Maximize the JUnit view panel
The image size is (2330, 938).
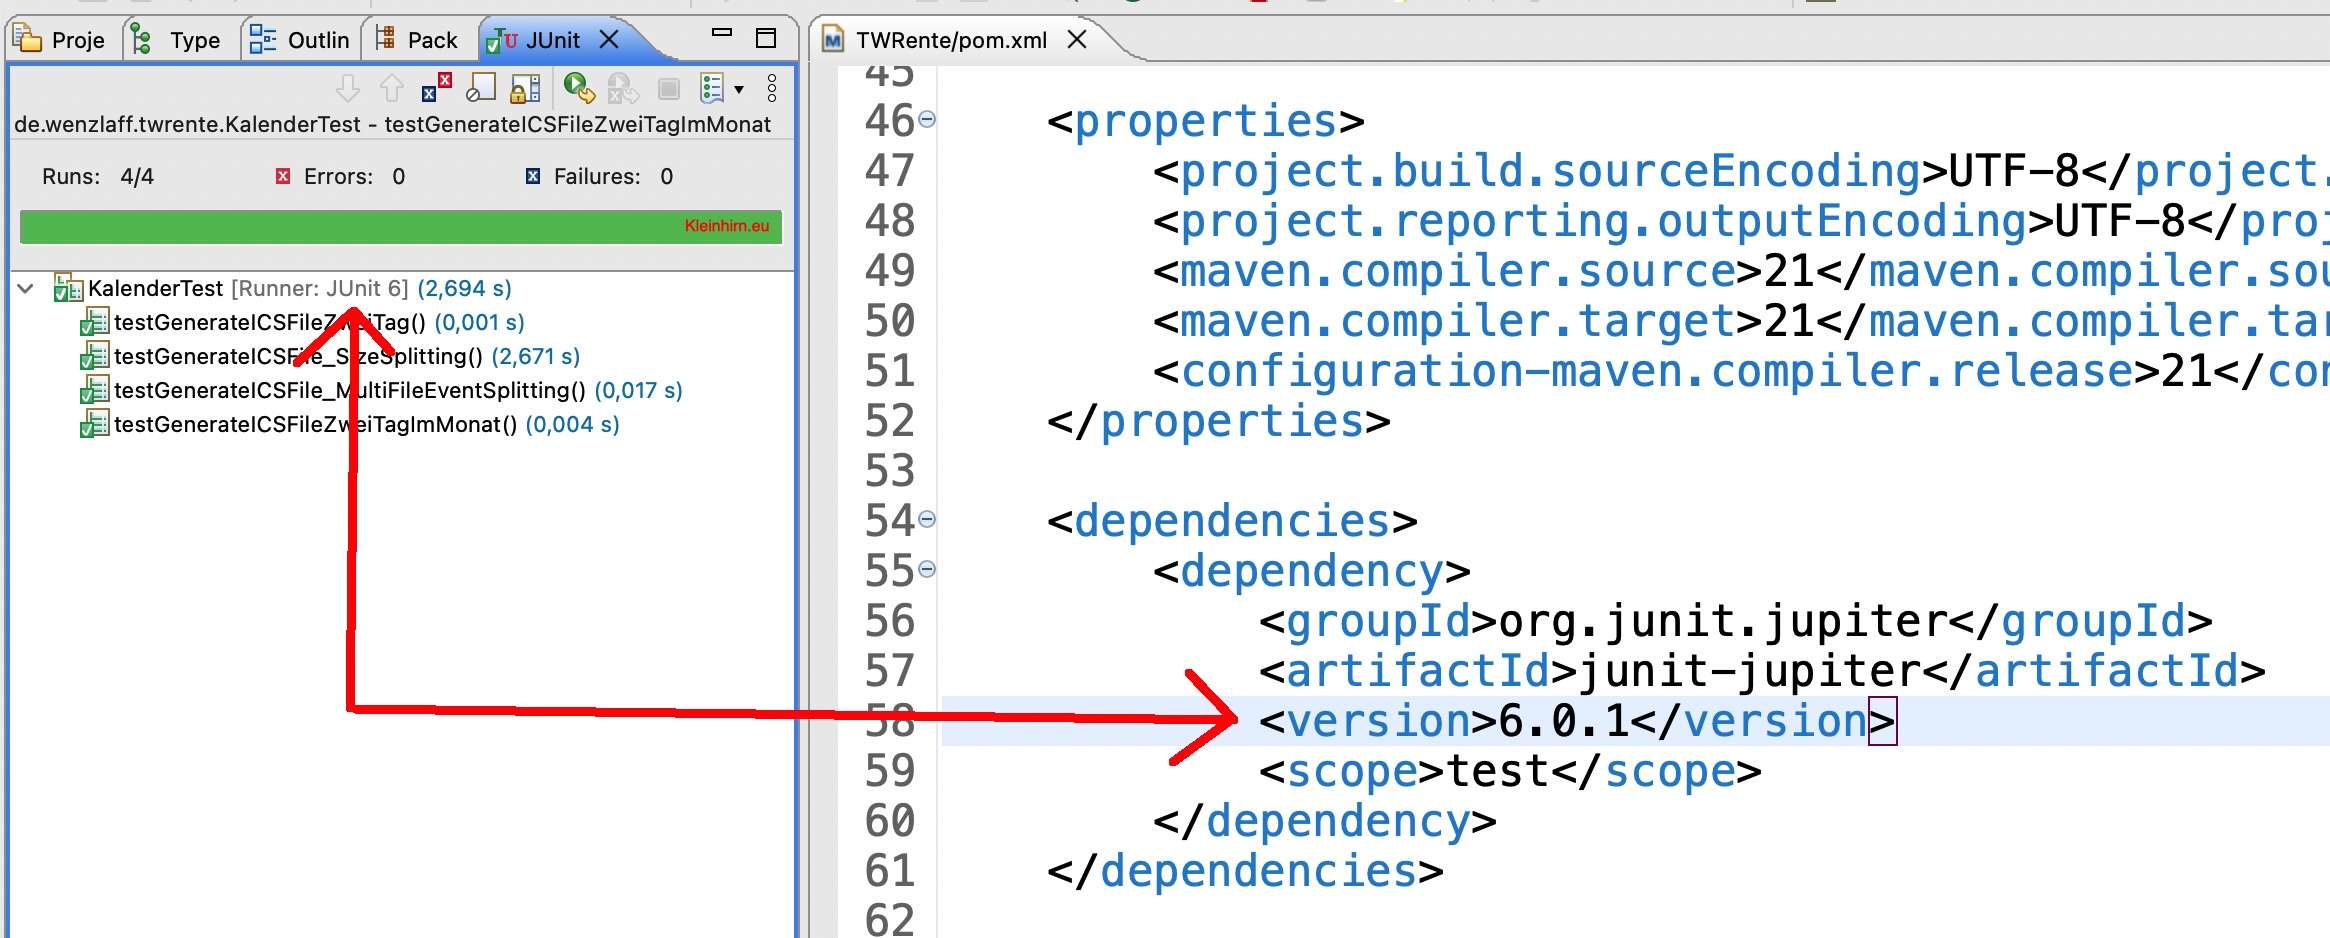[766, 38]
